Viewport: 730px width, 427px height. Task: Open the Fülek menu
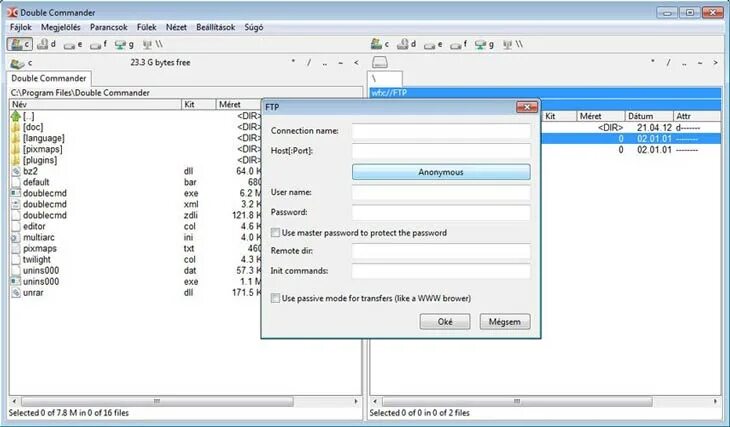pos(147,27)
